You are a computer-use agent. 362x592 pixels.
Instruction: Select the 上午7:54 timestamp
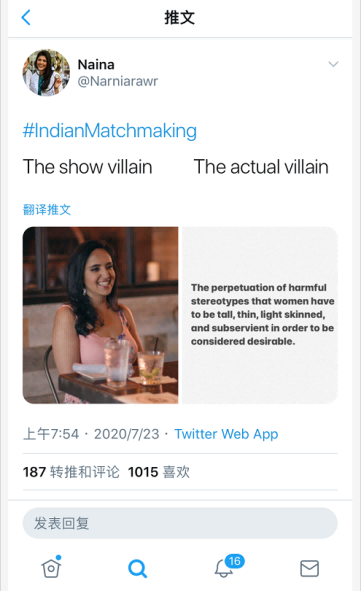(51, 434)
